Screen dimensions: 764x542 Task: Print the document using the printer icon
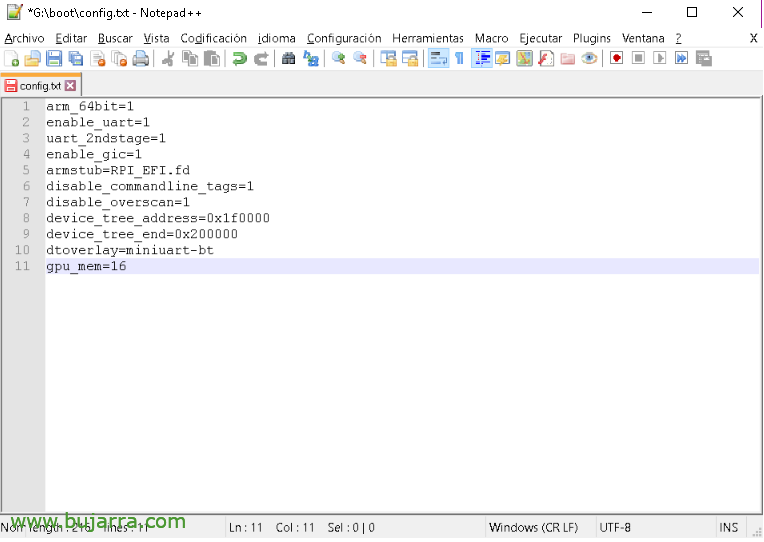[141, 58]
